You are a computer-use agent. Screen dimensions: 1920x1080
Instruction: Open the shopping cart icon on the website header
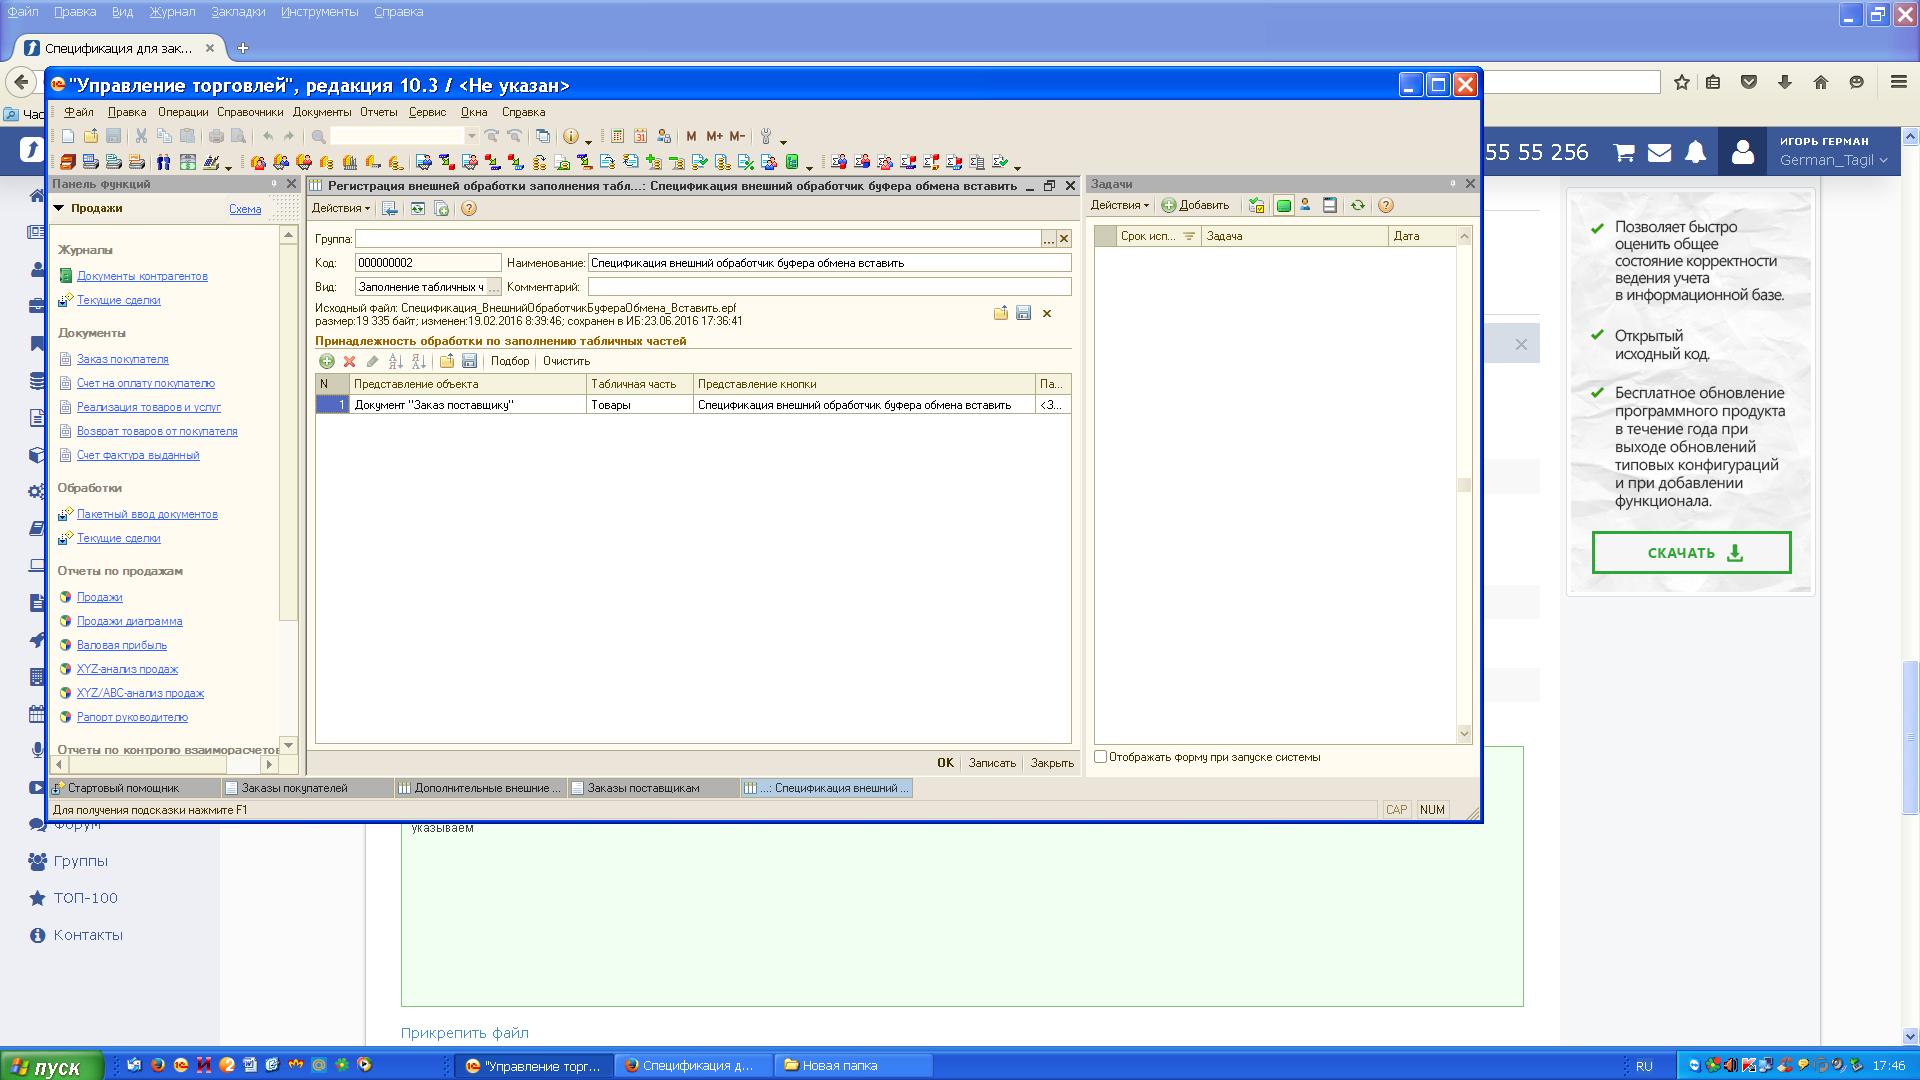(x=1624, y=152)
